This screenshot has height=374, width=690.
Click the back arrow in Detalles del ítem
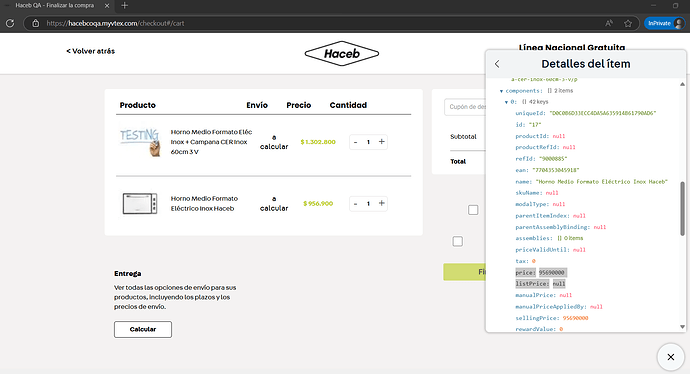pos(497,64)
